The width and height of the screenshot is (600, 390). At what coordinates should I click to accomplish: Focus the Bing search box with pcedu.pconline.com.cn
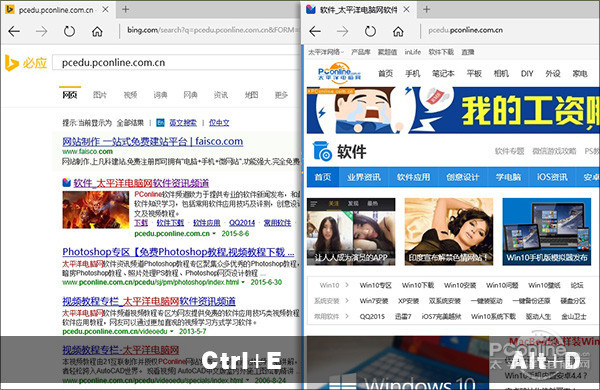tap(176, 63)
